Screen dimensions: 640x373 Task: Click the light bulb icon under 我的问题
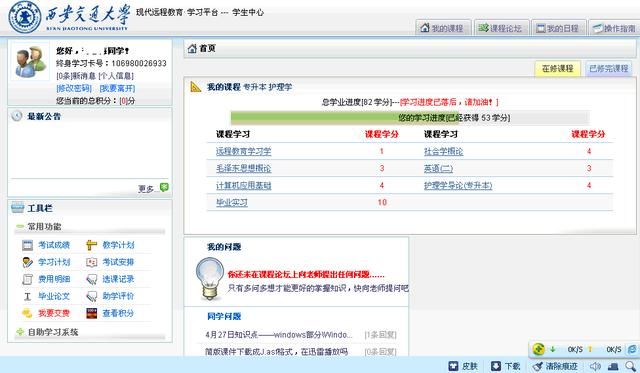point(210,279)
